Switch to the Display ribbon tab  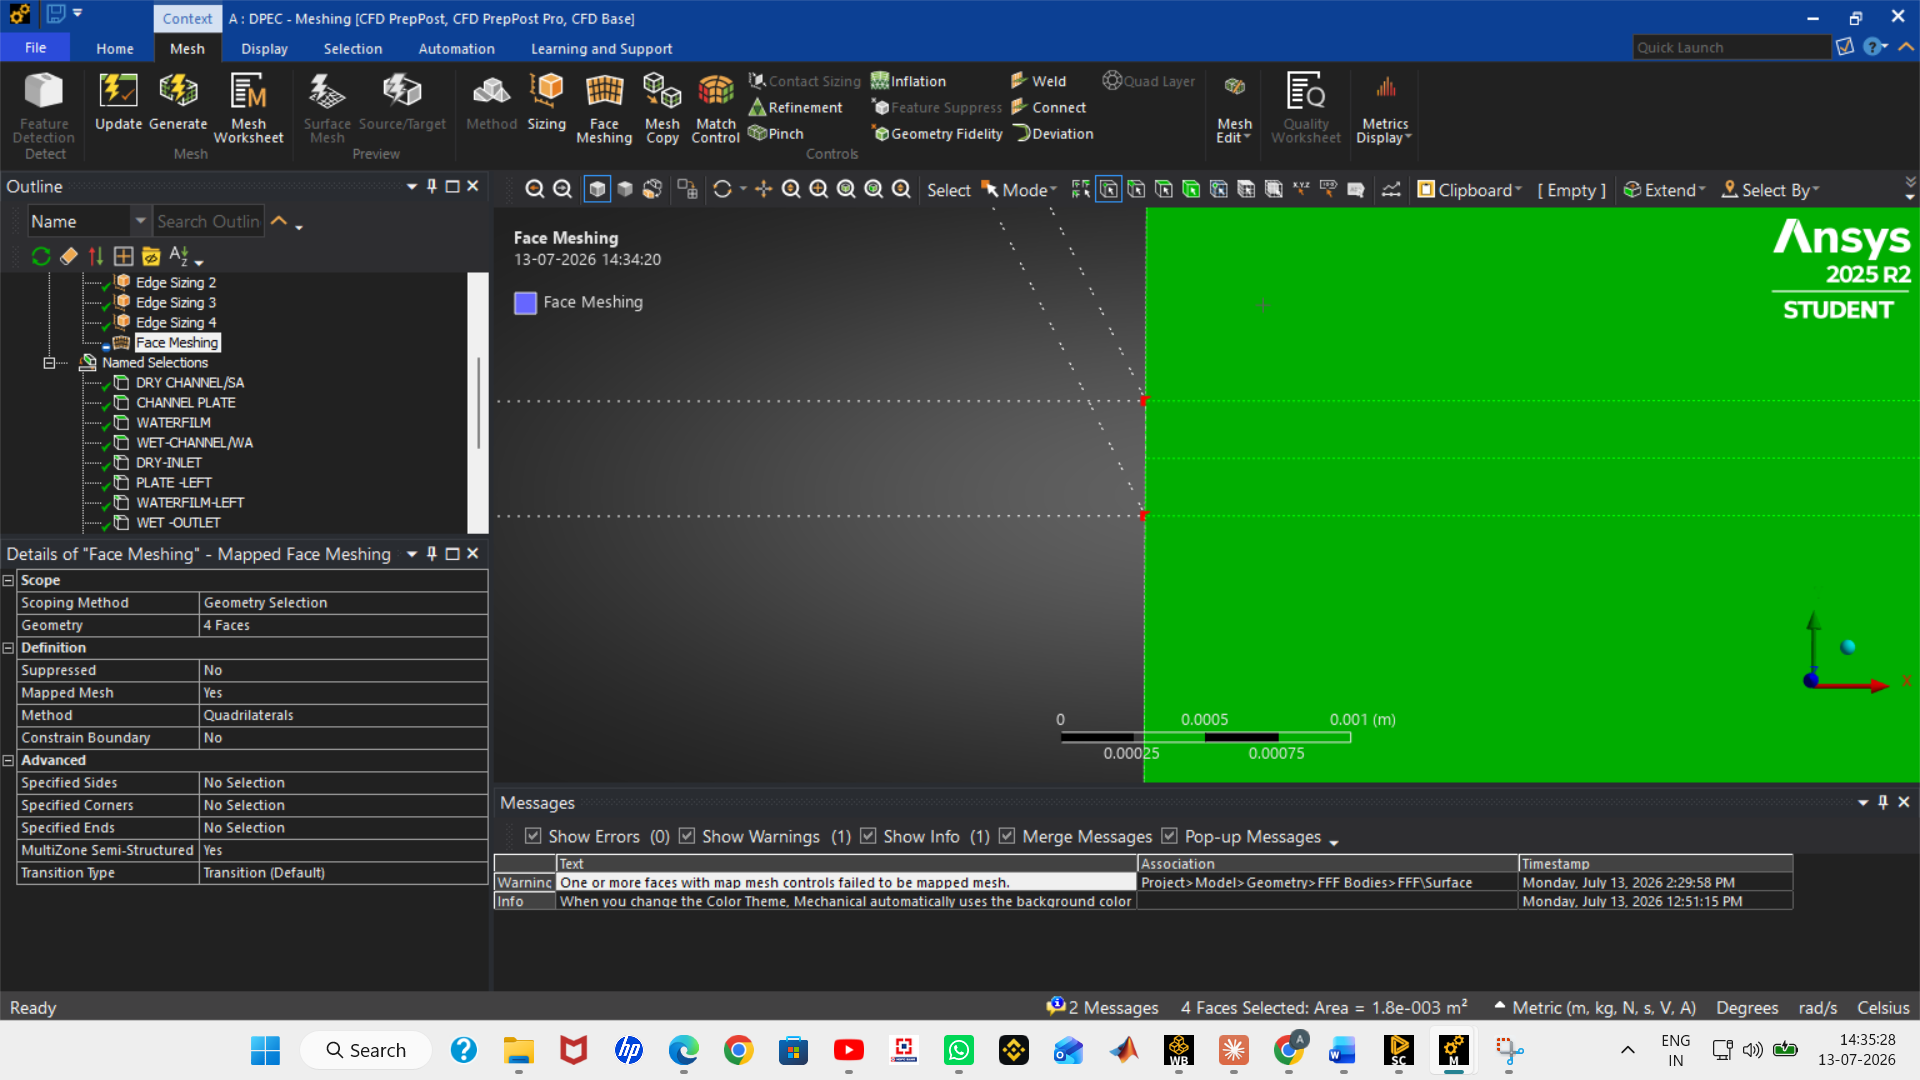coord(264,48)
